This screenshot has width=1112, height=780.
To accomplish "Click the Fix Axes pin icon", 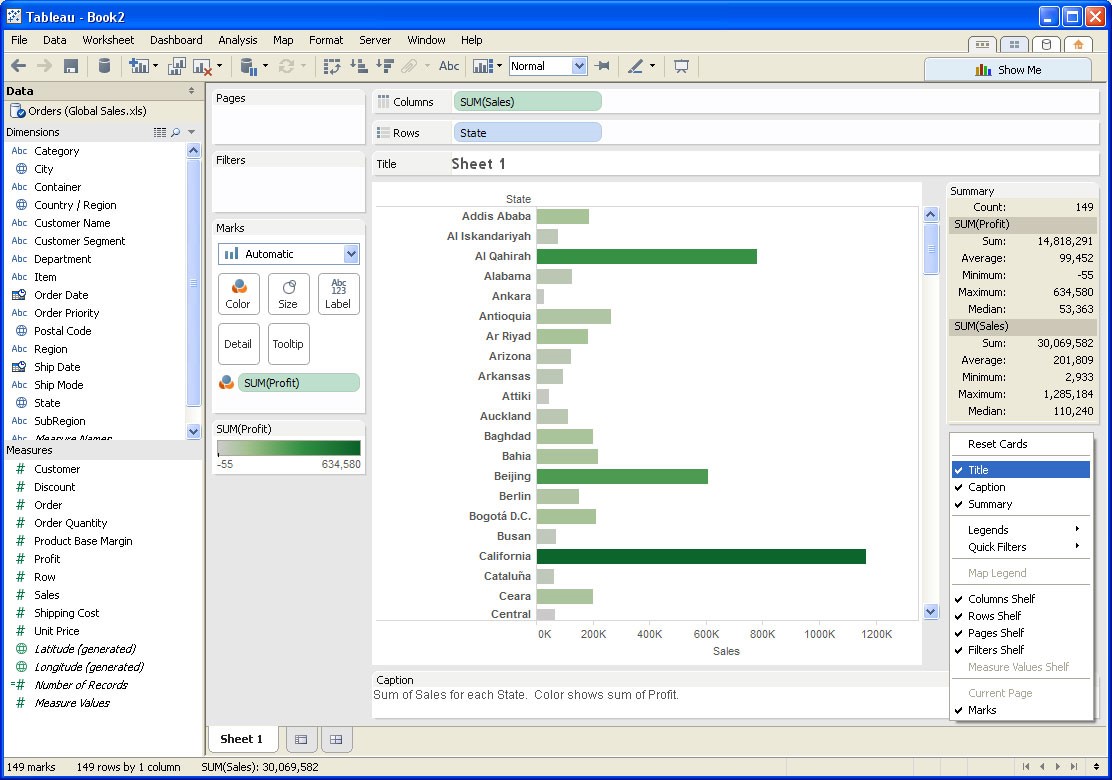I will pyautogui.click(x=602, y=66).
